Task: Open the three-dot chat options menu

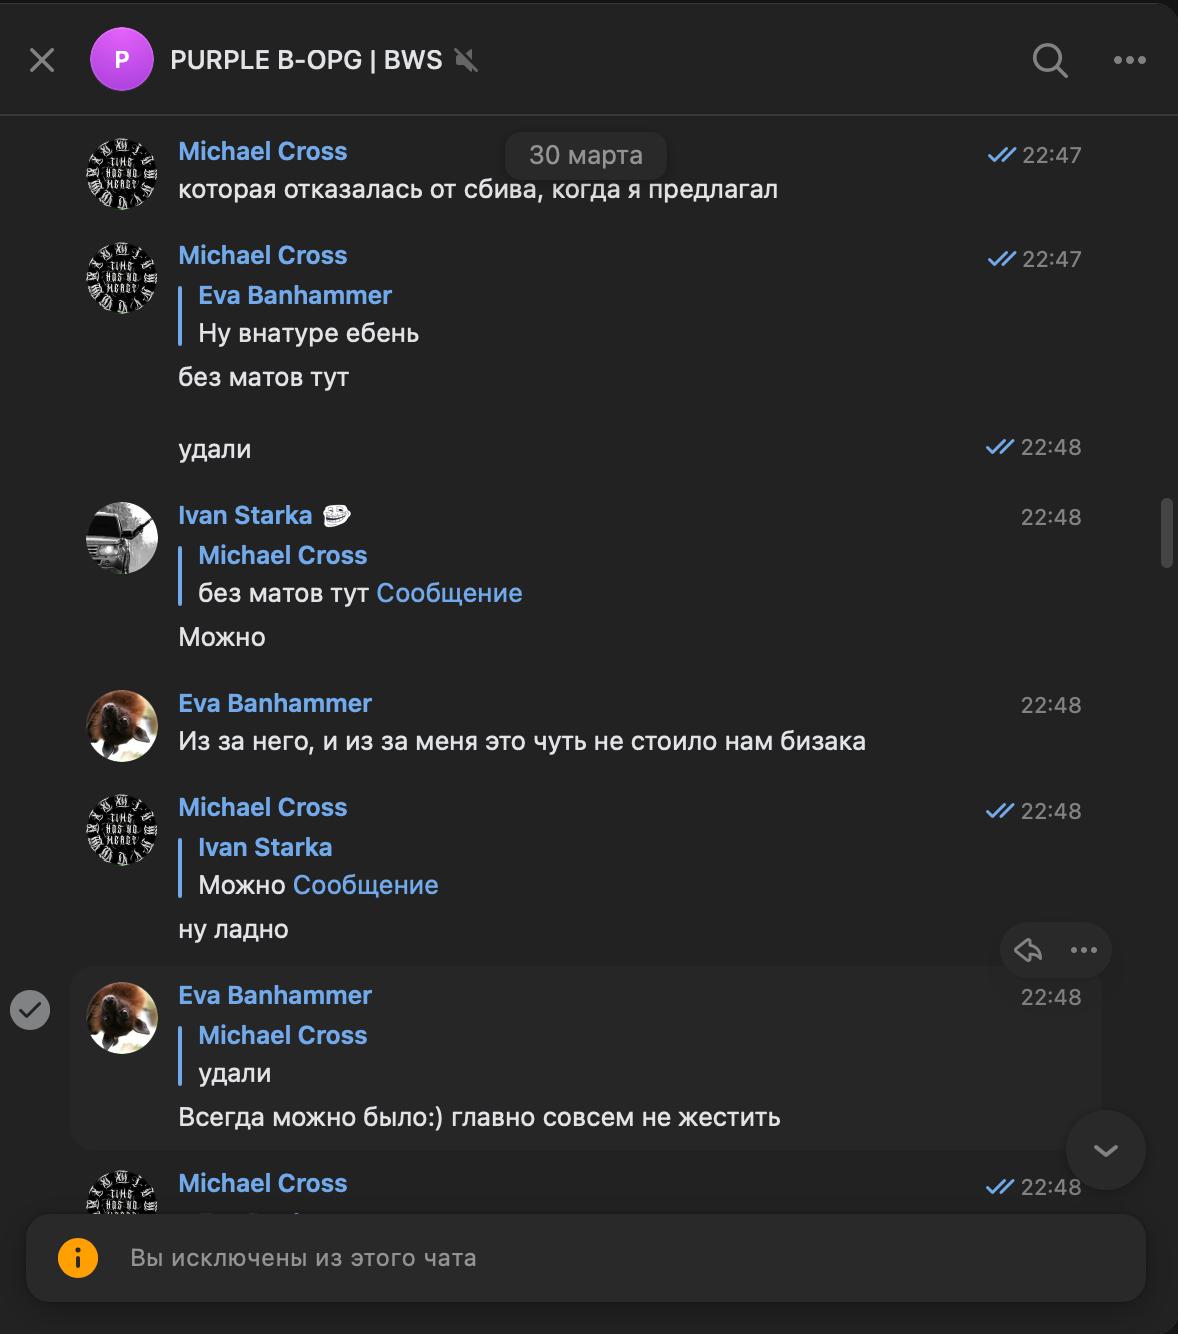Action: click(1129, 60)
